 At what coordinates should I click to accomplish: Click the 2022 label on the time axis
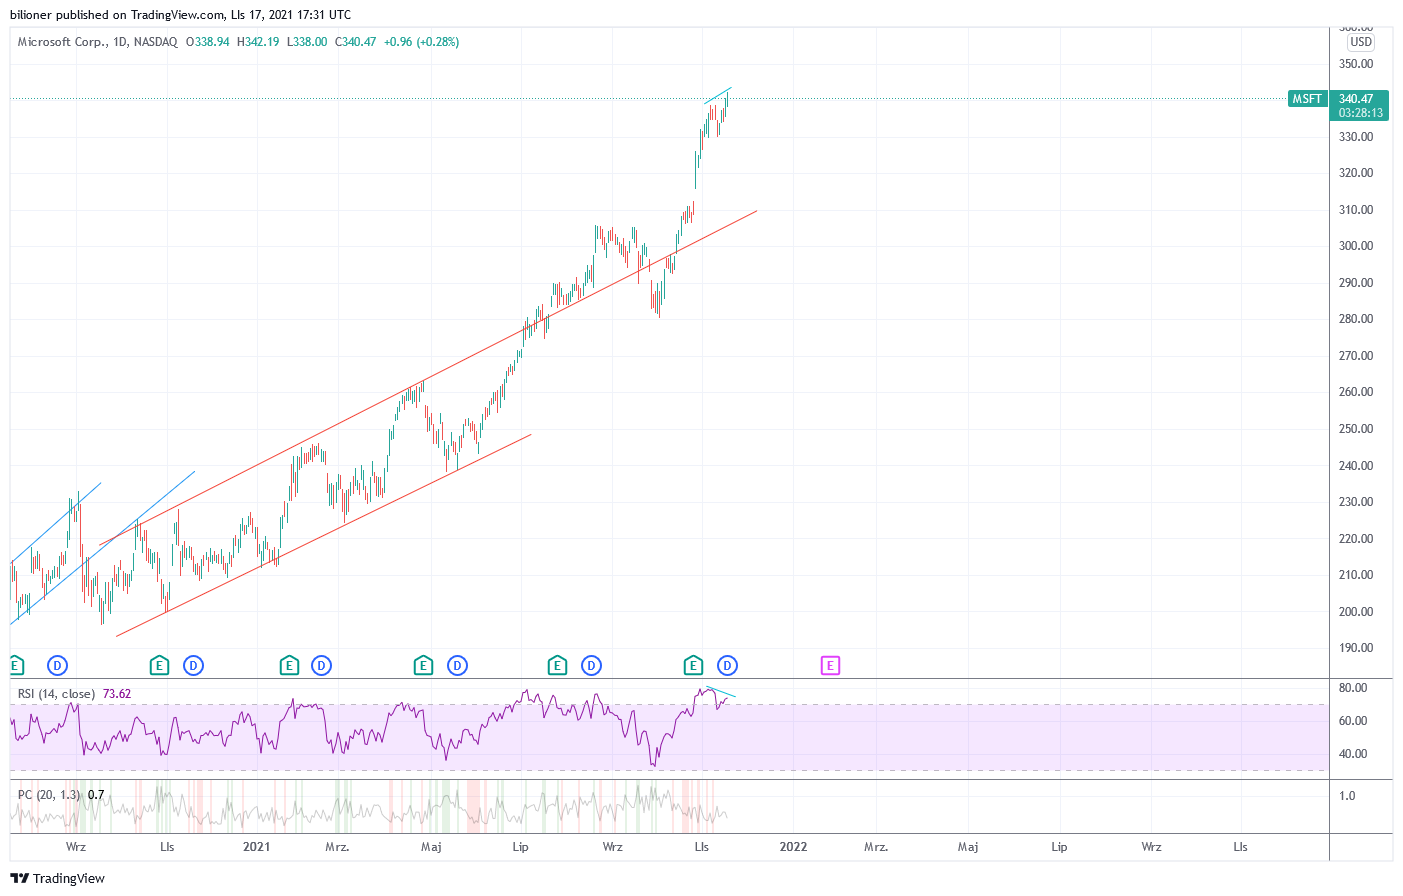click(x=793, y=846)
